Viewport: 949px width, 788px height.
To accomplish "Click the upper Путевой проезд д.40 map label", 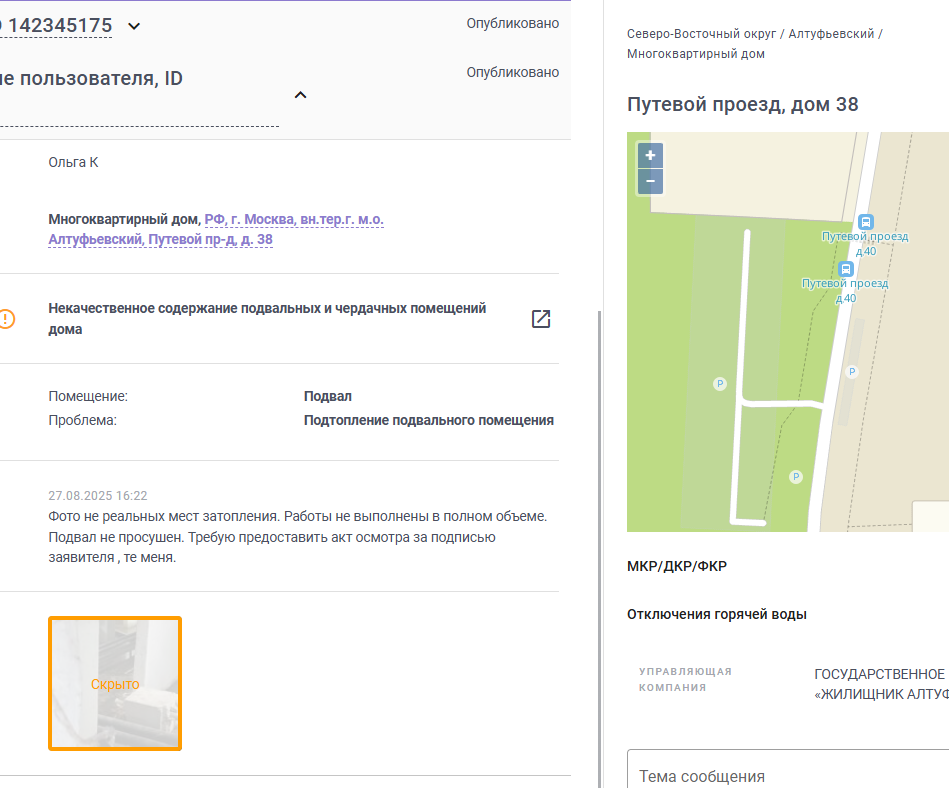I will pyautogui.click(x=865, y=243).
